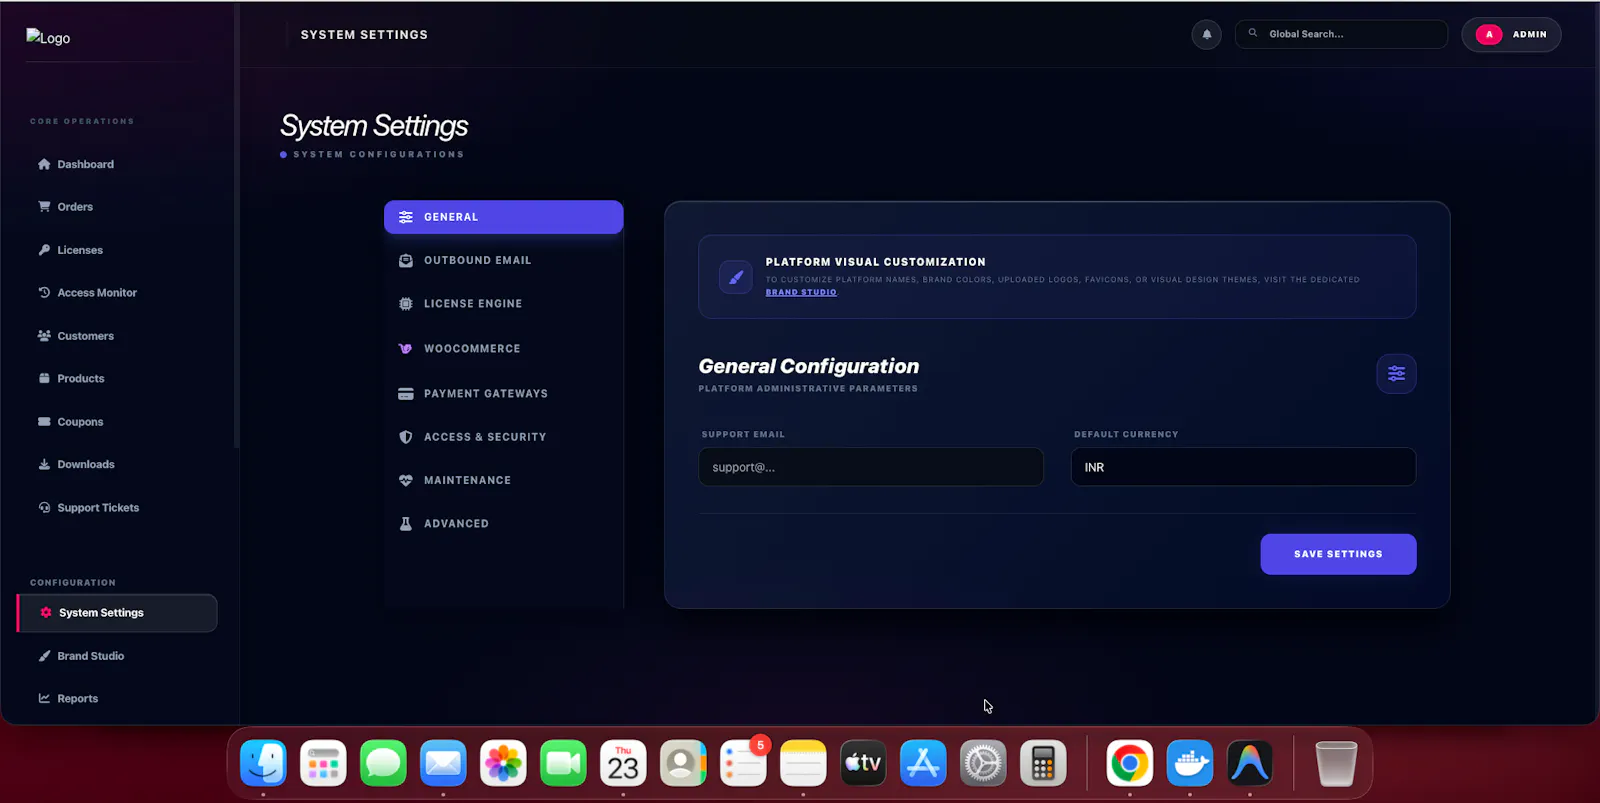Click the Customers people icon
Viewport: 1600px width, 803px height.
[44, 336]
